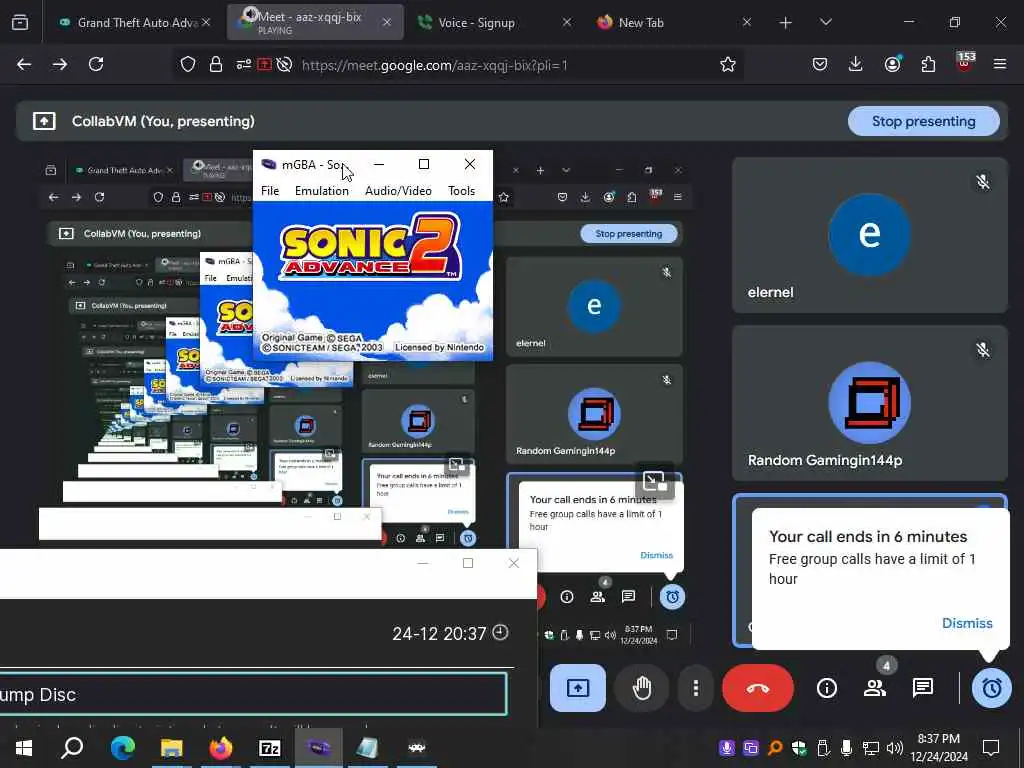Open purple microphone tray icon

tap(726, 748)
